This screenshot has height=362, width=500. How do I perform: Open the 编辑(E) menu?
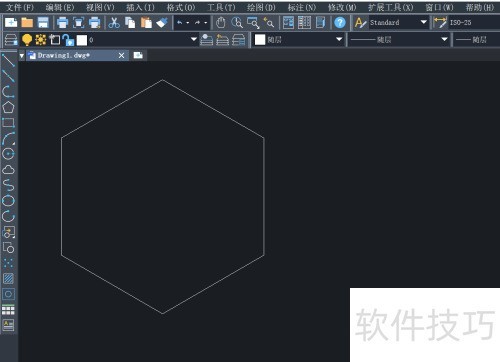[x=60, y=7]
